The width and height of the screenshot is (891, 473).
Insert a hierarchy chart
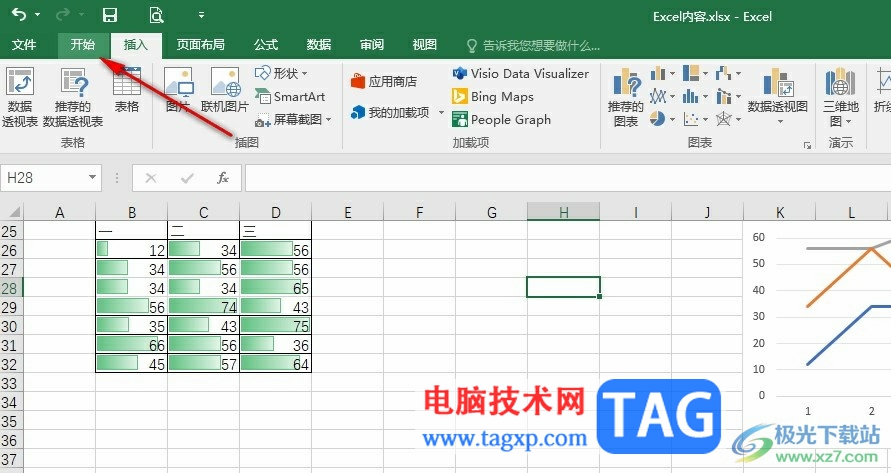click(695, 73)
